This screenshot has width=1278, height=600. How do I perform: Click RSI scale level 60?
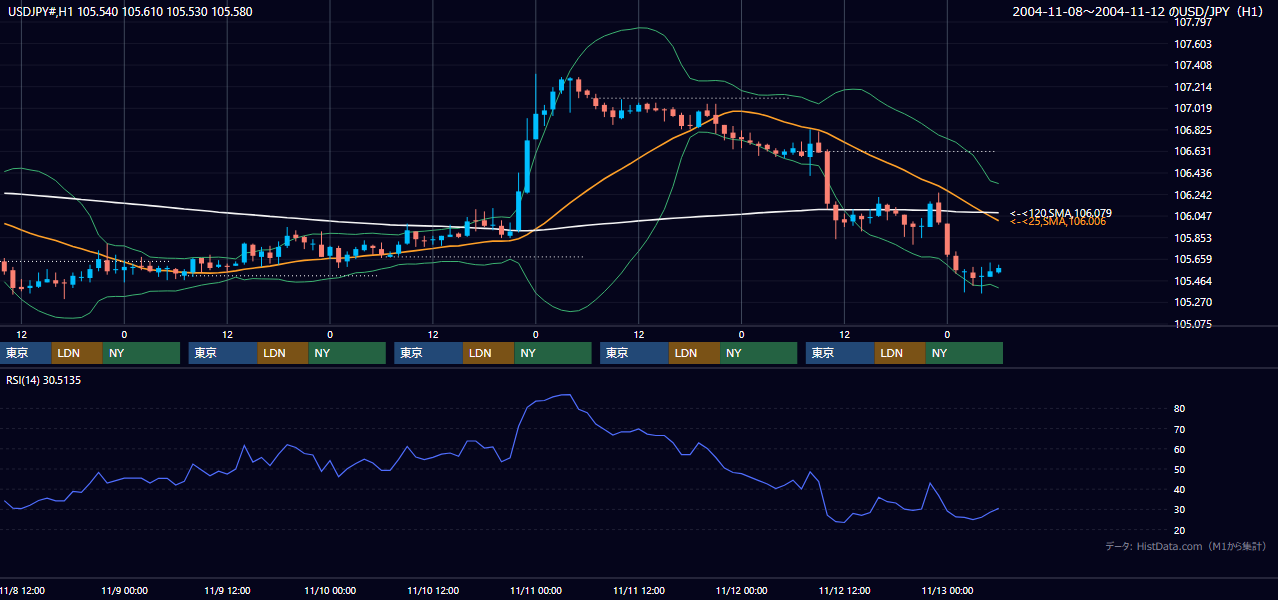click(1180, 449)
